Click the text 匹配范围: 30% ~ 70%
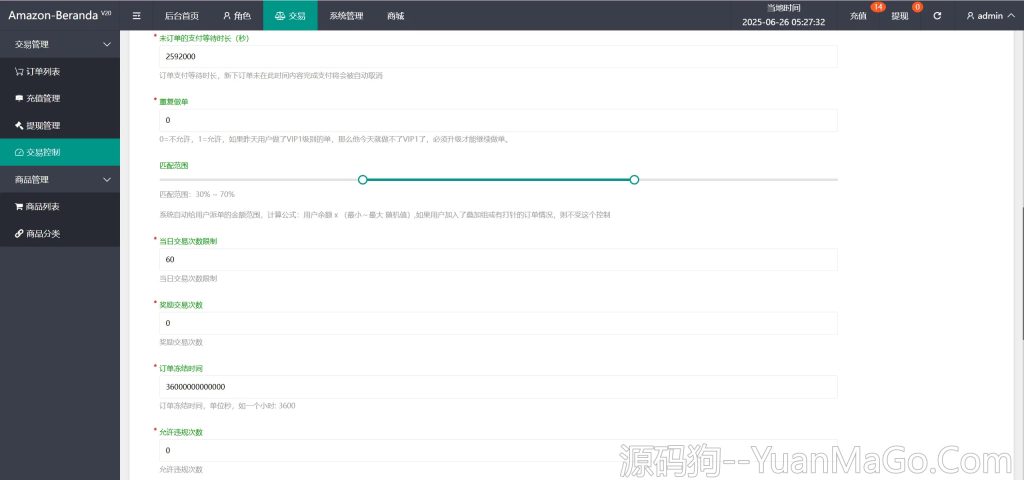 (197, 195)
